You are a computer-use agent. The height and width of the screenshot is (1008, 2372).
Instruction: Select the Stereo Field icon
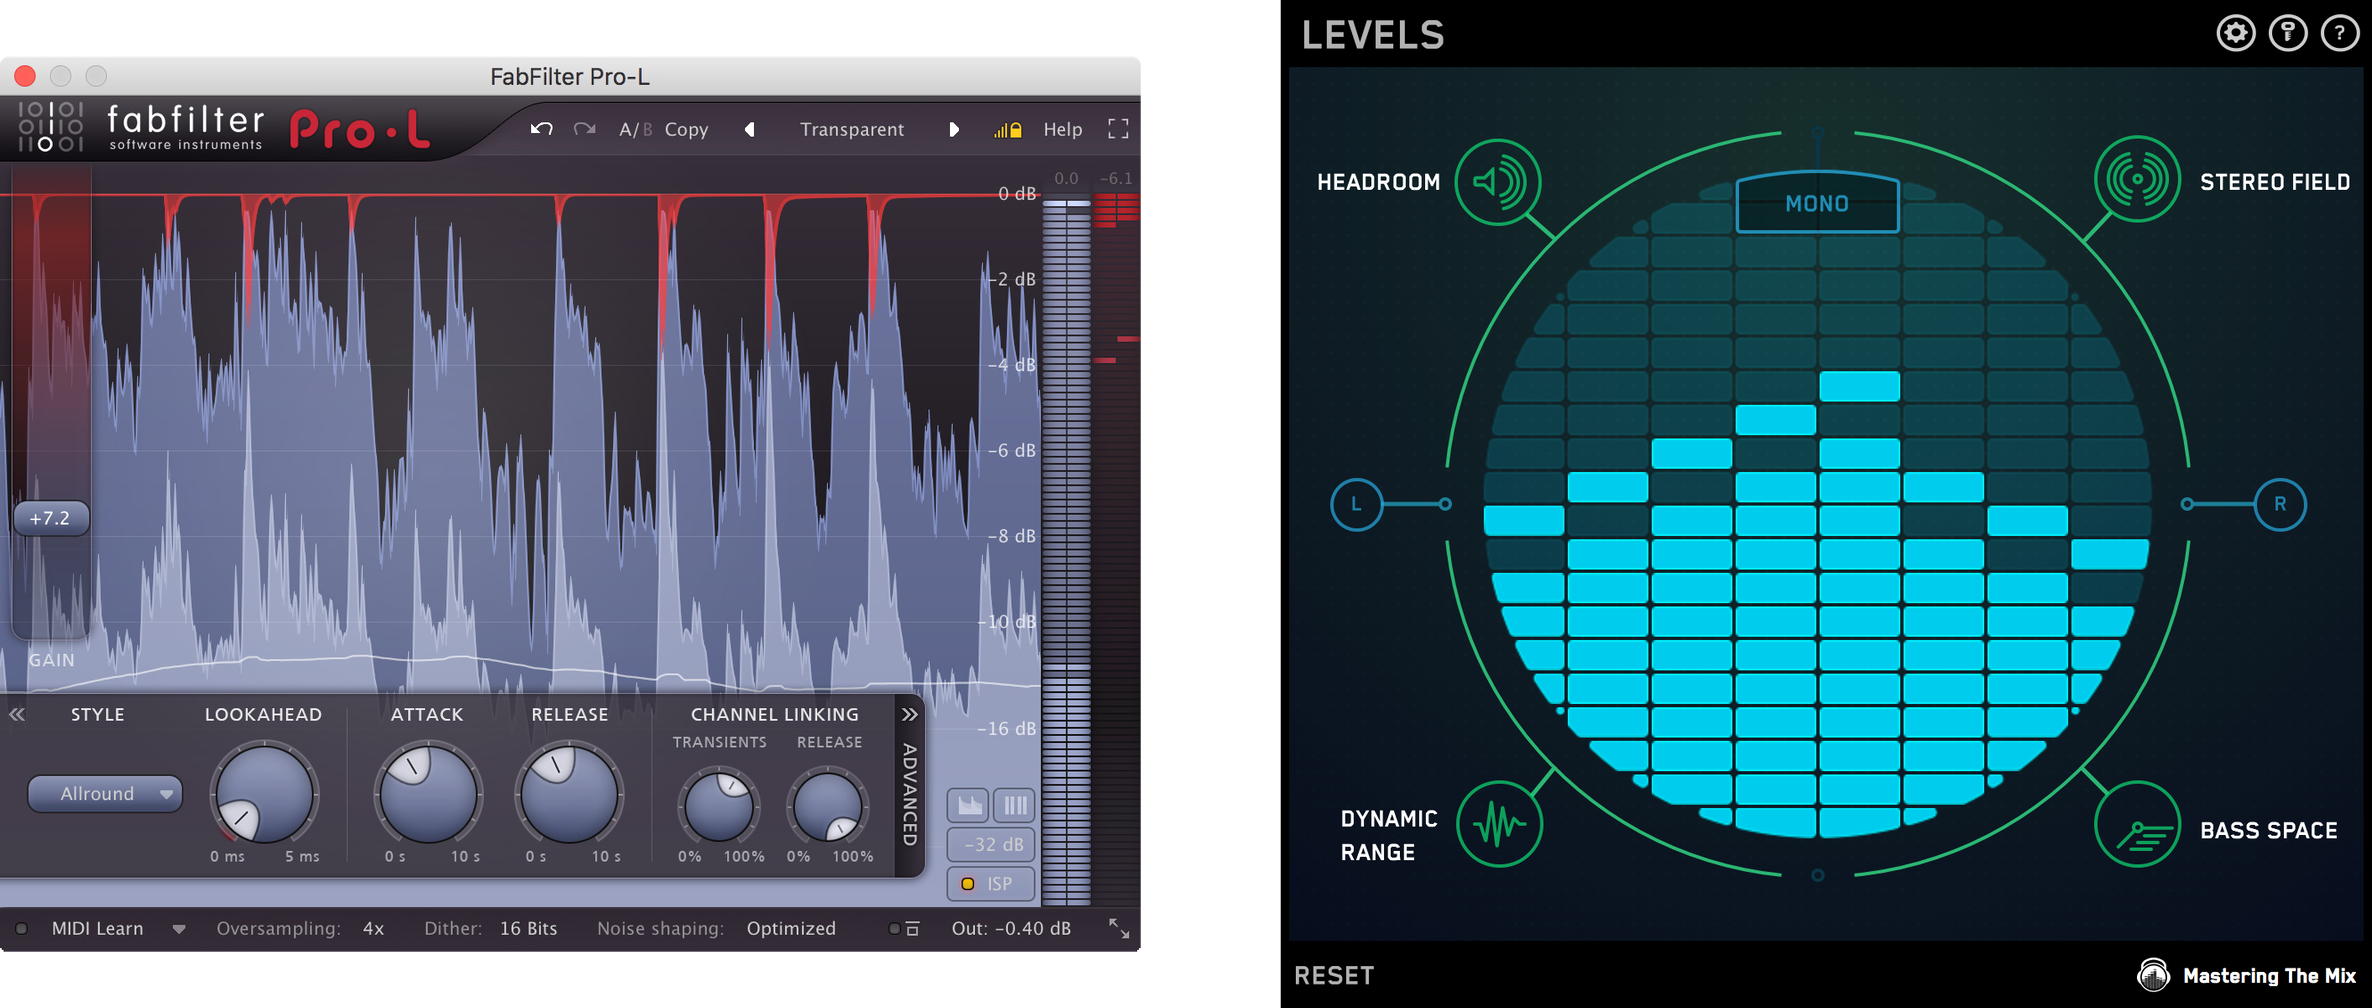coord(2137,181)
